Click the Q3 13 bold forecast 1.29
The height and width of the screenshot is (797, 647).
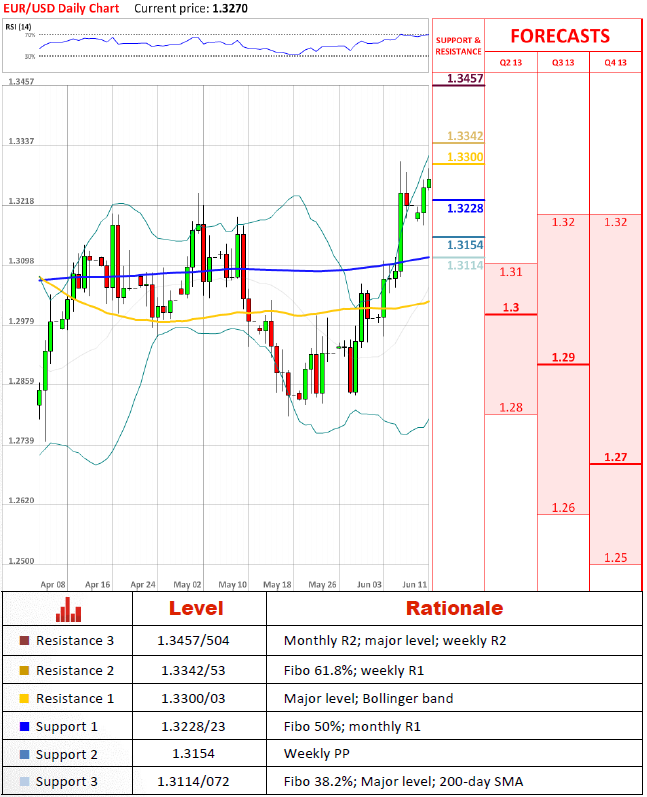563,357
